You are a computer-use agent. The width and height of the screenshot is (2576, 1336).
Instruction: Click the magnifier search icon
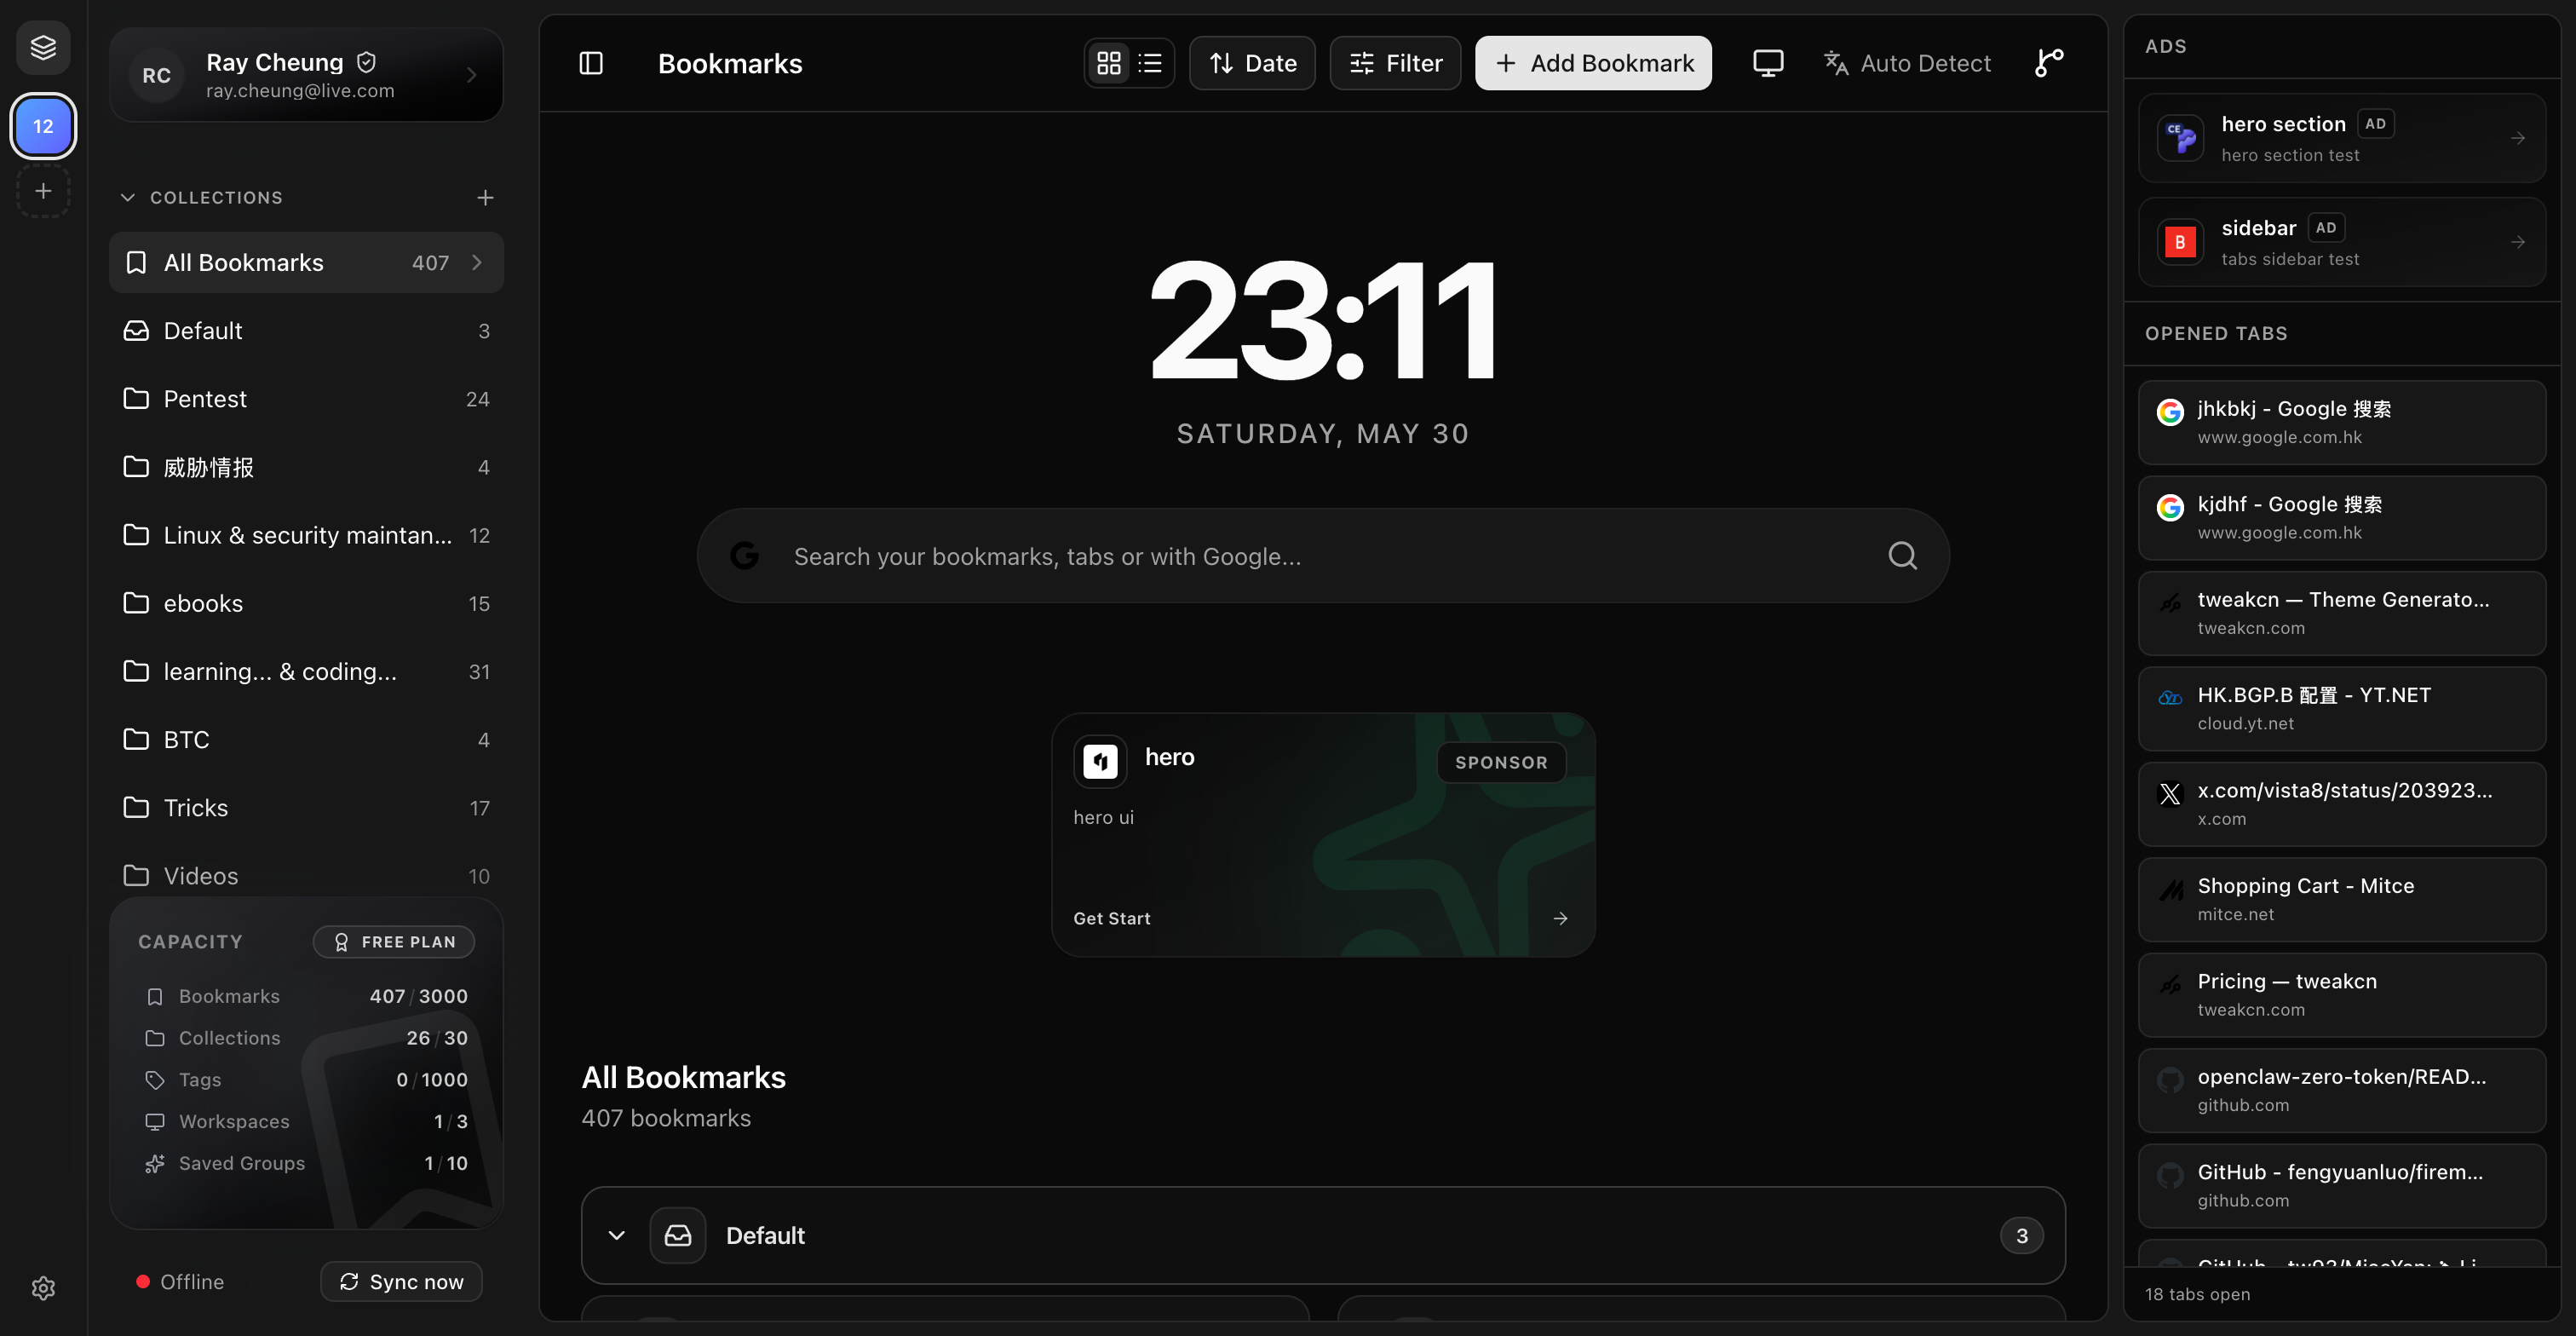coord(1902,555)
